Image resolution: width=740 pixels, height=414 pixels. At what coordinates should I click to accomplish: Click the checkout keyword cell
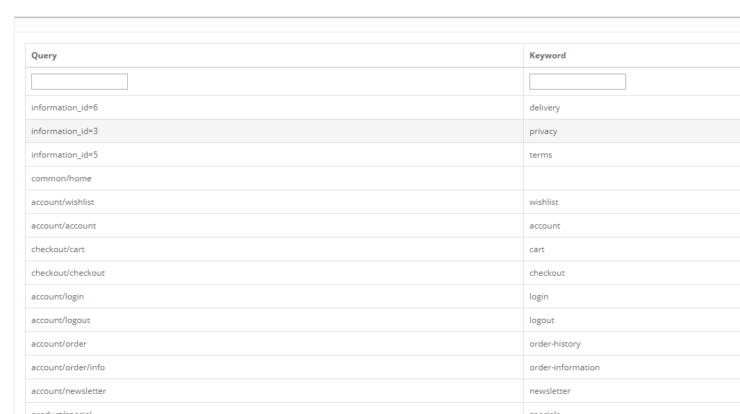(631, 273)
